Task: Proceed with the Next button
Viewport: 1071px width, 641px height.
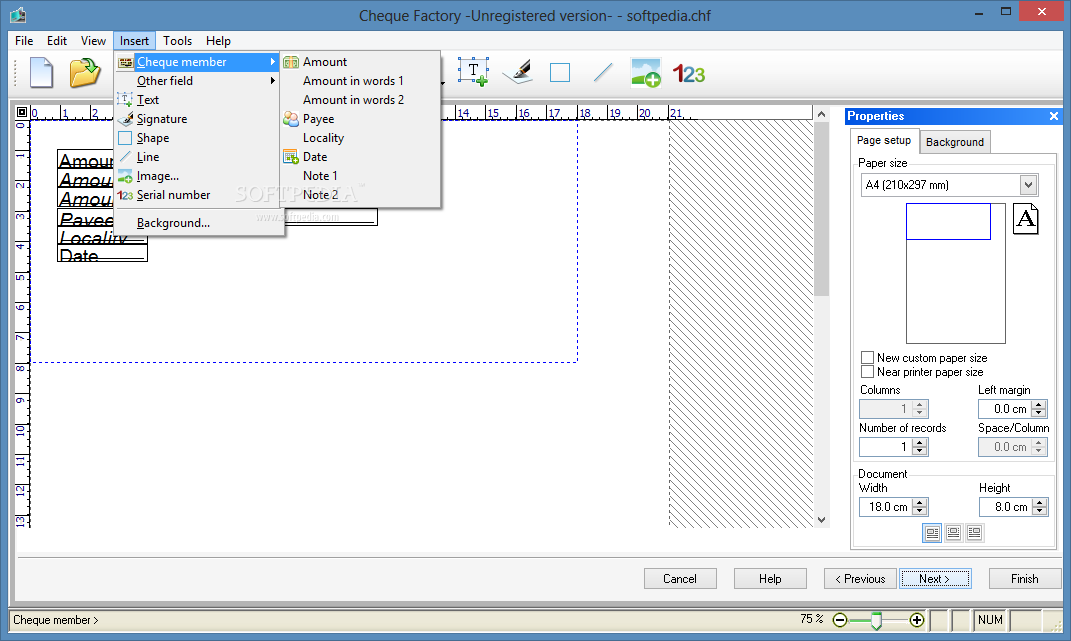Action: click(934, 579)
